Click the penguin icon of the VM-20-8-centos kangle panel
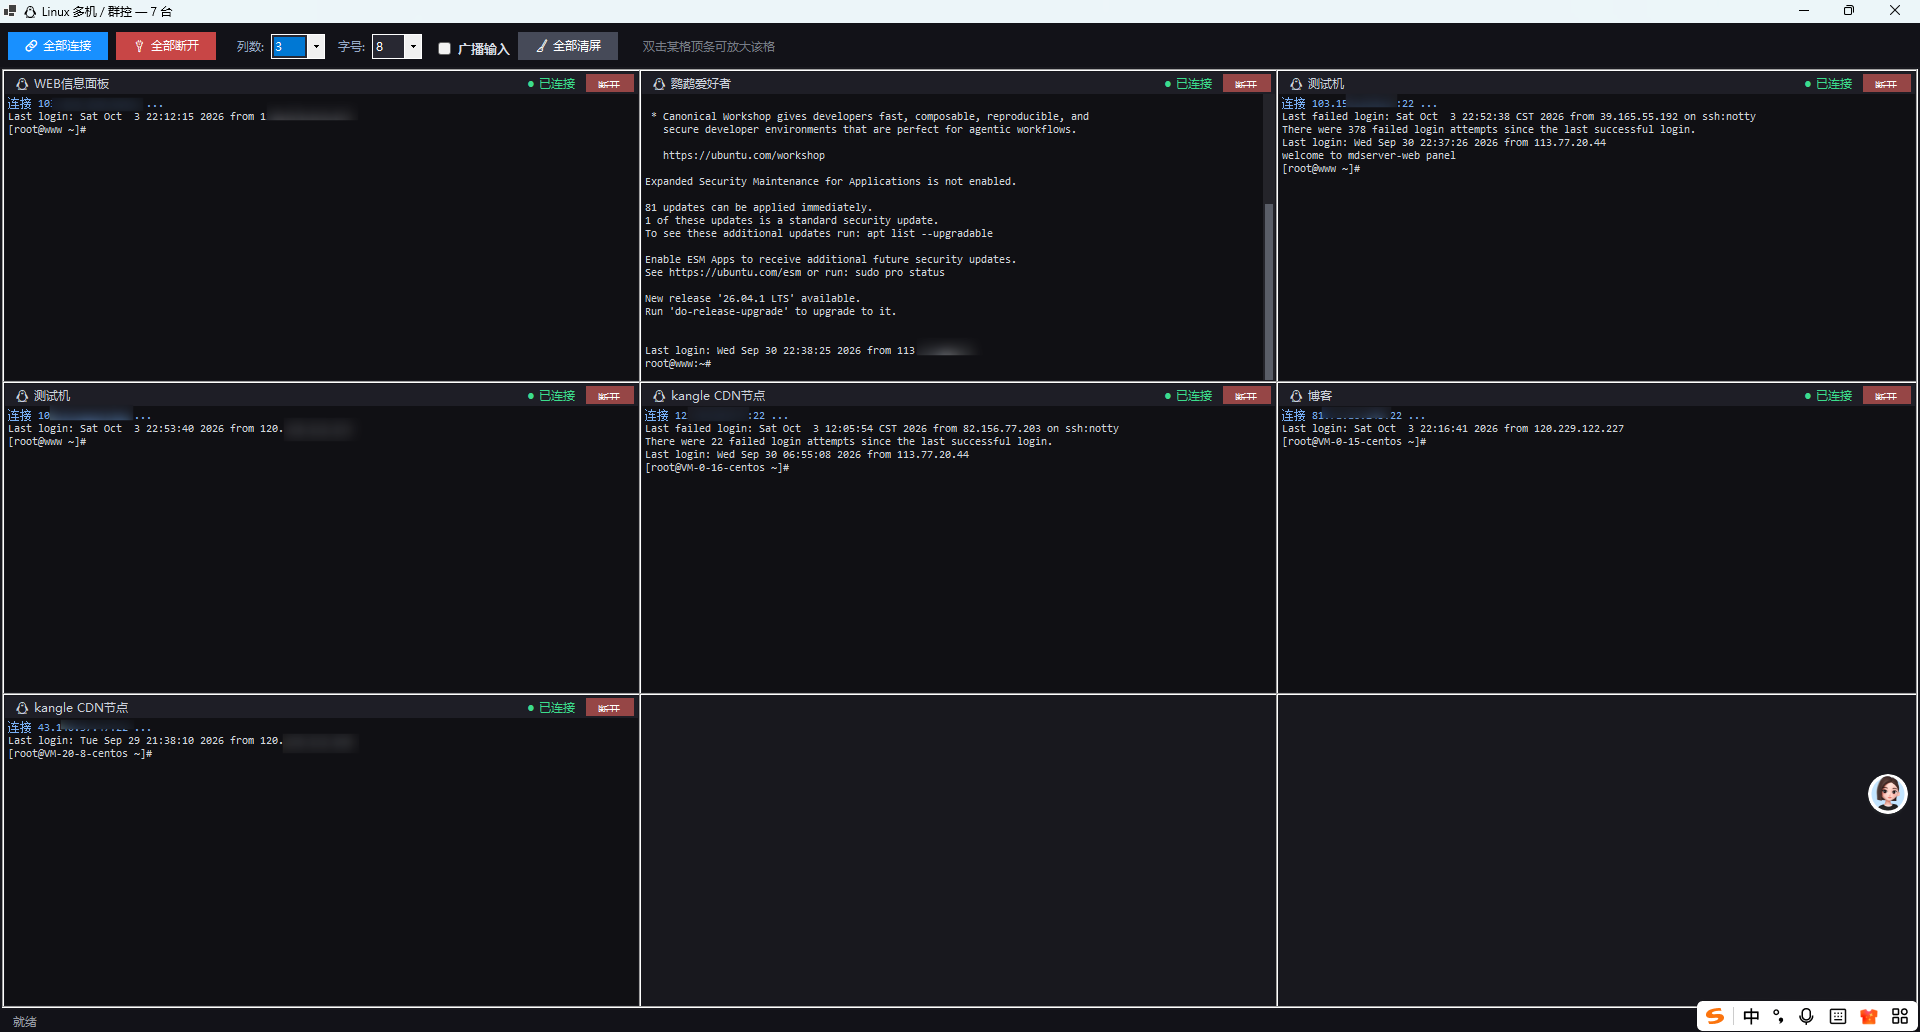The height and width of the screenshot is (1032, 1920). 22,708
